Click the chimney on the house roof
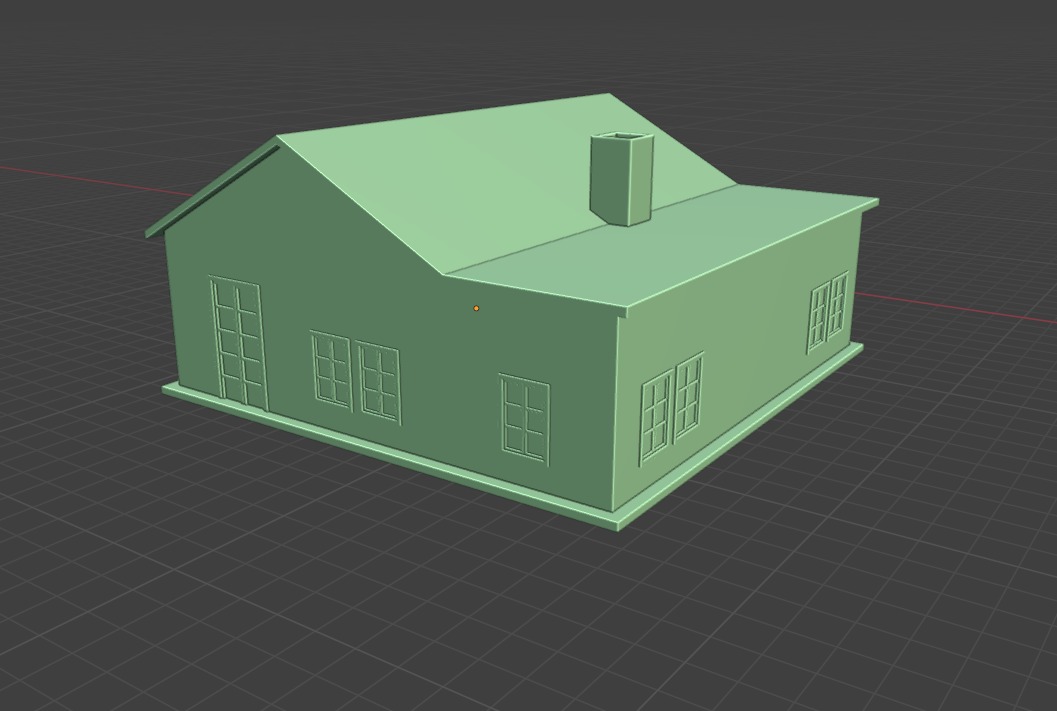1057x711 pixels. coord(622,179)
